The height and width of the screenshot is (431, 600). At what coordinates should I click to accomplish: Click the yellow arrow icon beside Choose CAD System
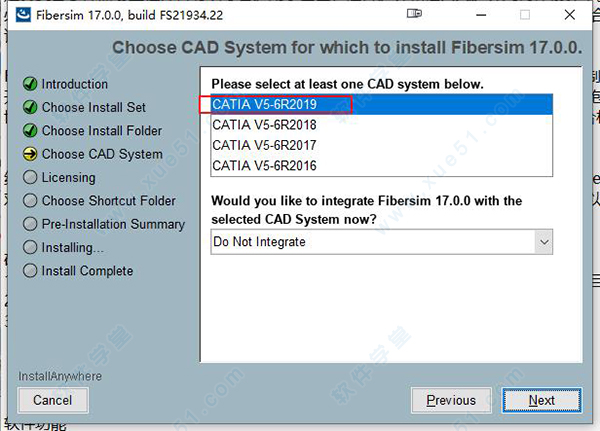[30, 154]
